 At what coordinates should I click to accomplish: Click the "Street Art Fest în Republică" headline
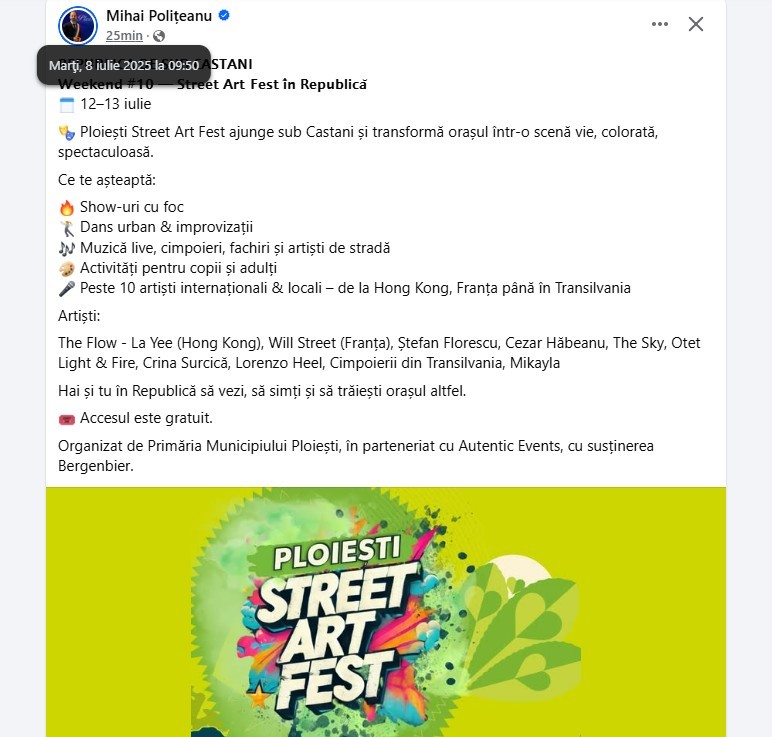click(272, 84)
